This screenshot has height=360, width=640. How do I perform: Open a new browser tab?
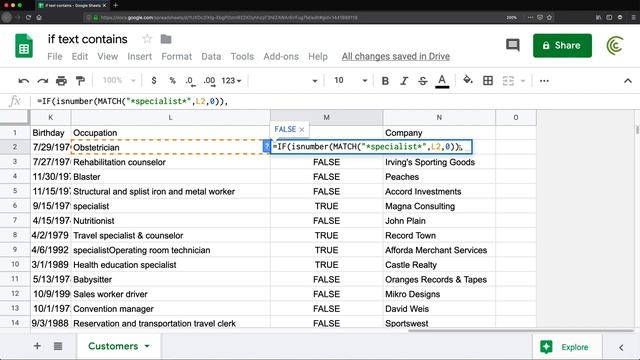pos(116,5)
